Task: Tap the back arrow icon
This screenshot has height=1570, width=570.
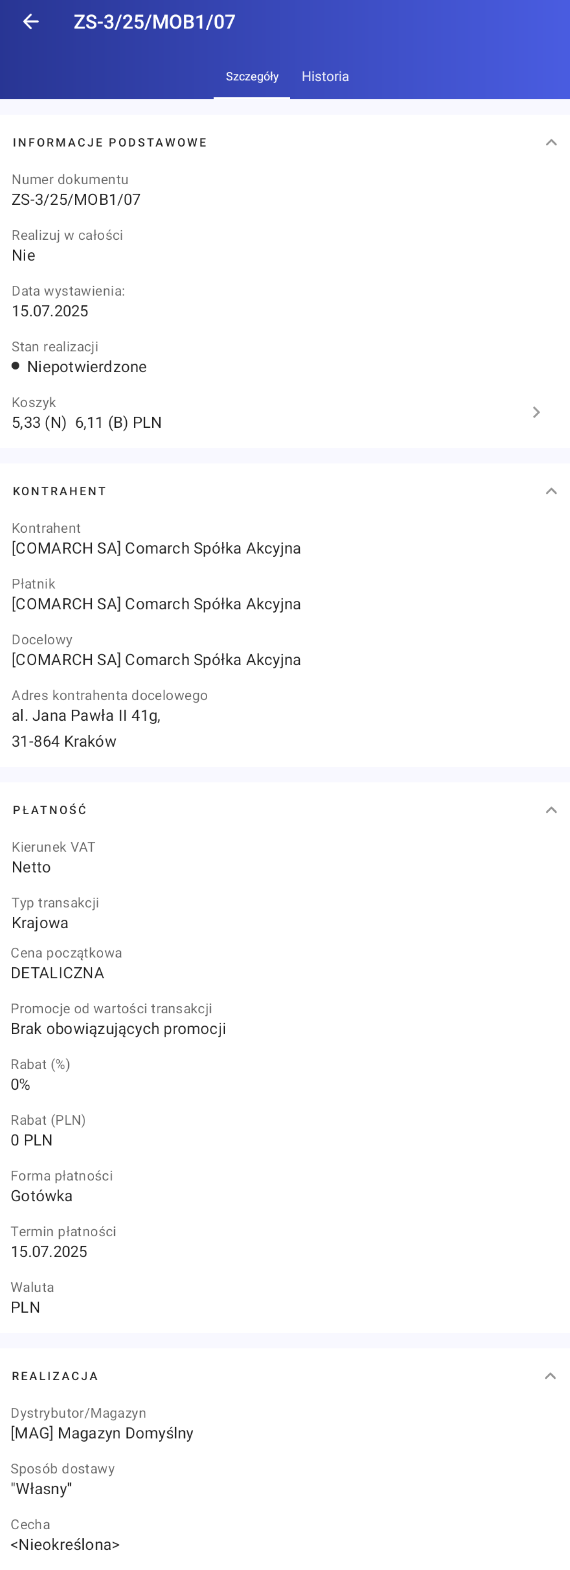Action: (31, 22)
